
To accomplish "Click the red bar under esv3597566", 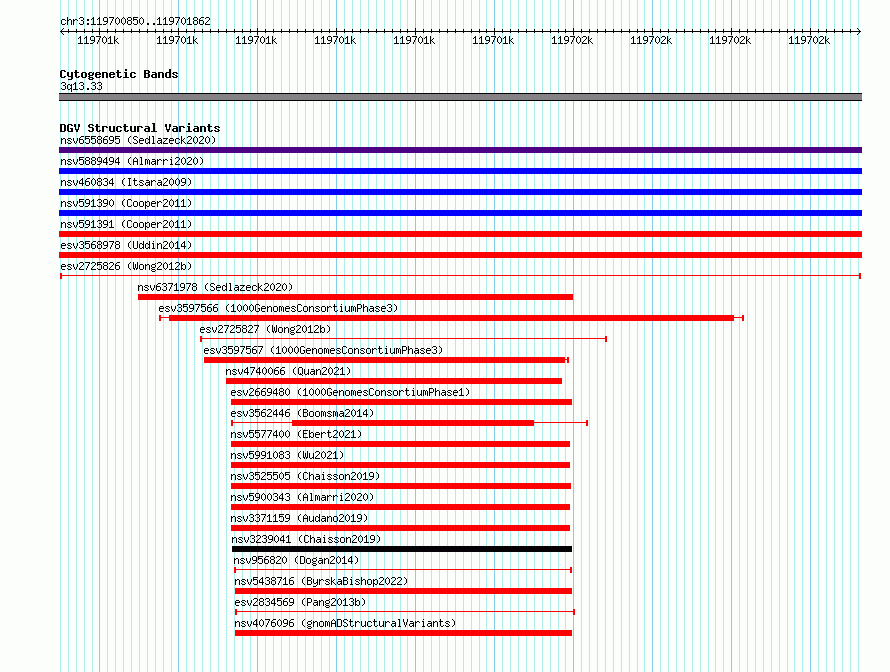I will (451, 318).
